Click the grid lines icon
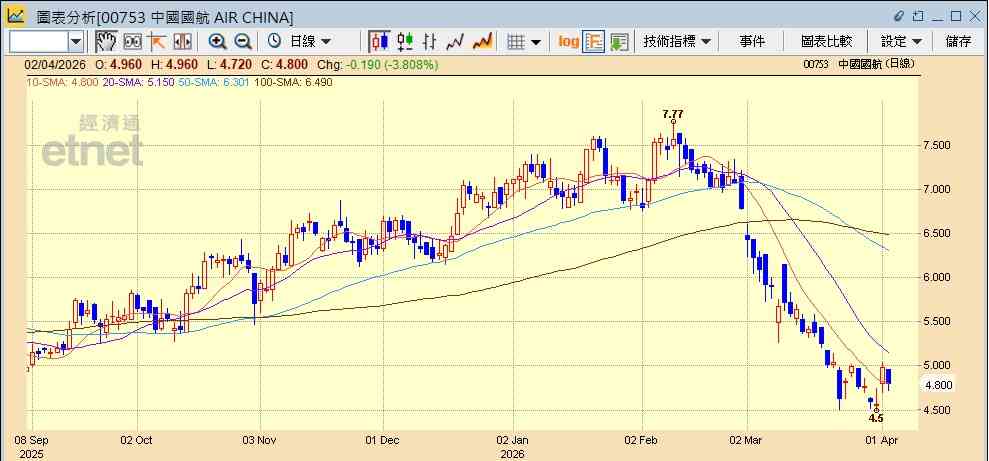The width and height of the screenshot is (989, 461). (517, 42)
